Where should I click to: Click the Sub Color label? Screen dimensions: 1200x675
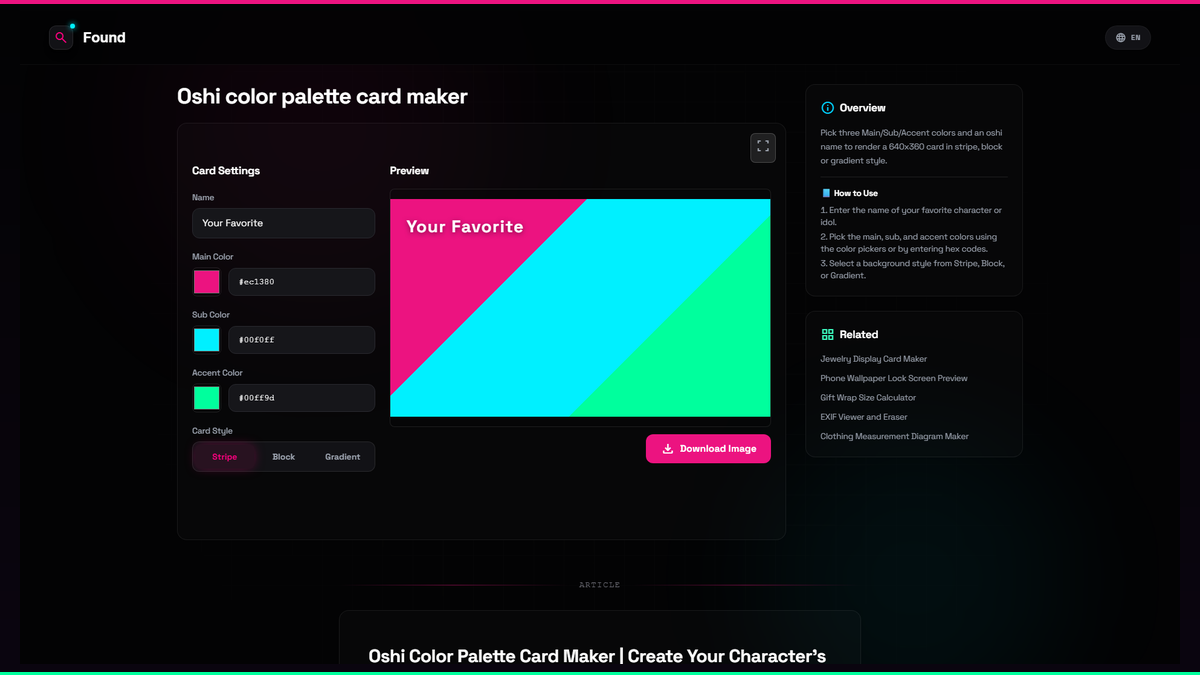211,315
